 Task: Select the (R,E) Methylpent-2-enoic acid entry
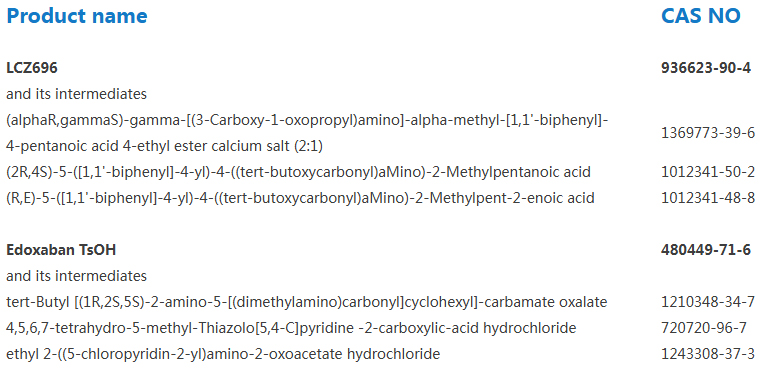point(300,198)
